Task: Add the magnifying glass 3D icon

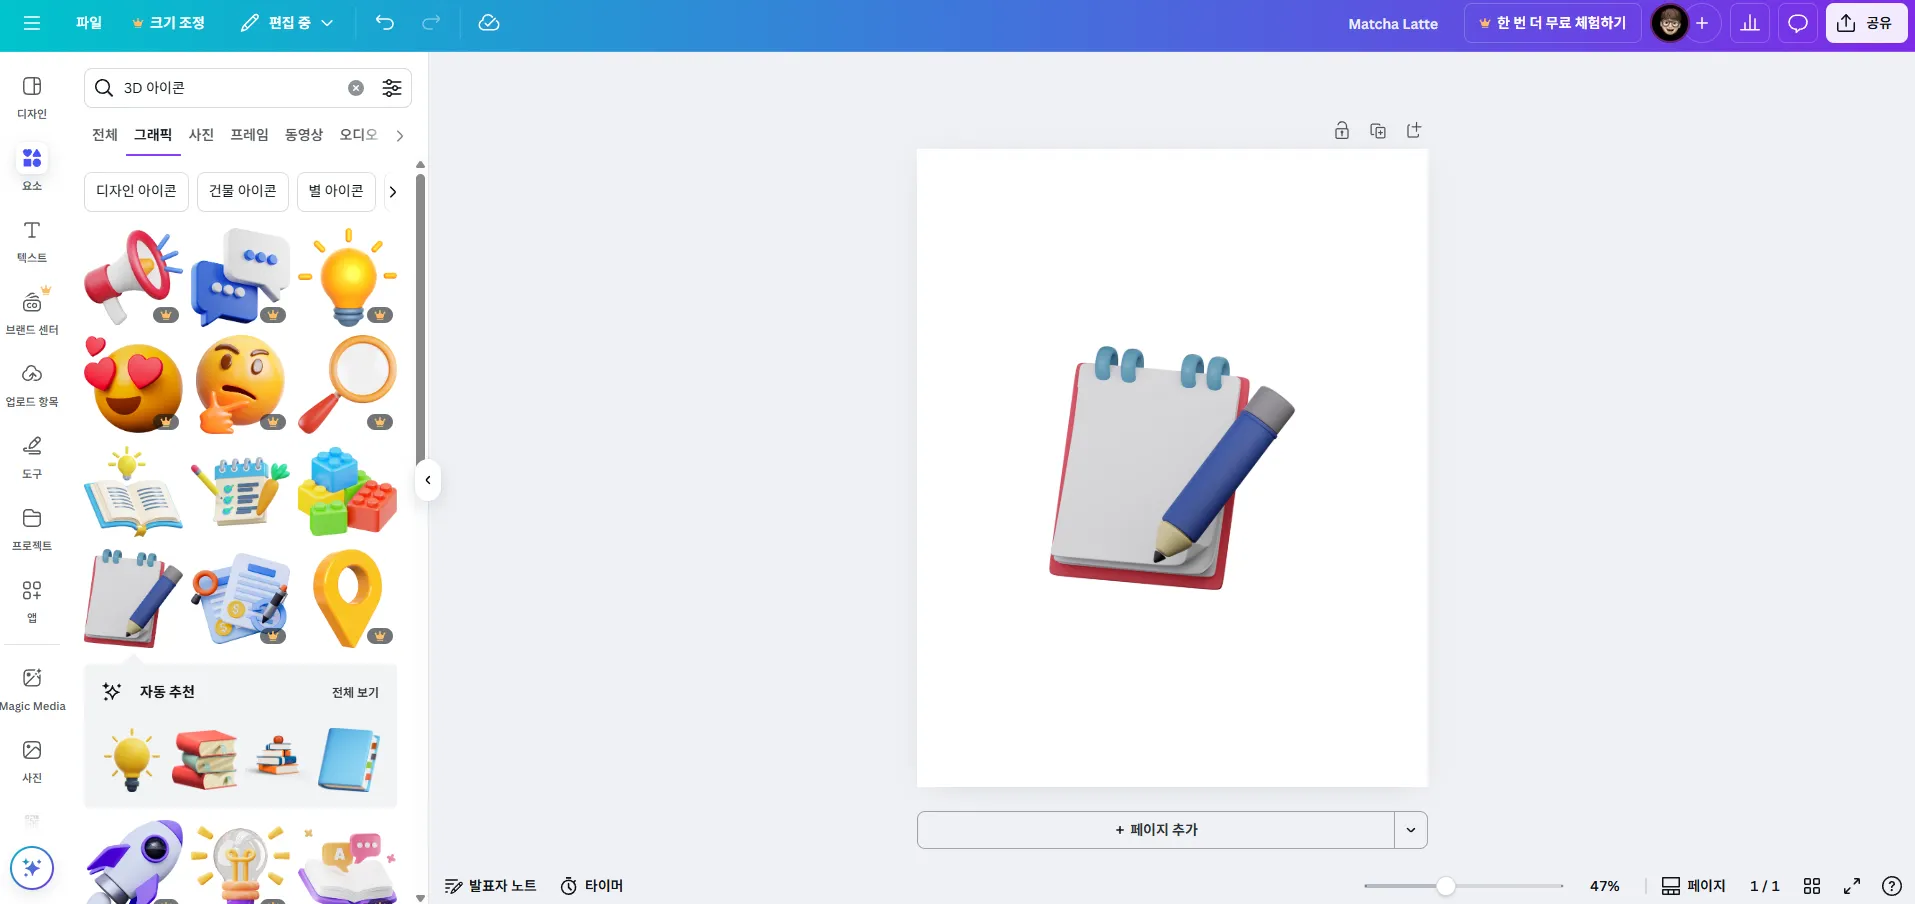Action: click(x=348, y=384)
